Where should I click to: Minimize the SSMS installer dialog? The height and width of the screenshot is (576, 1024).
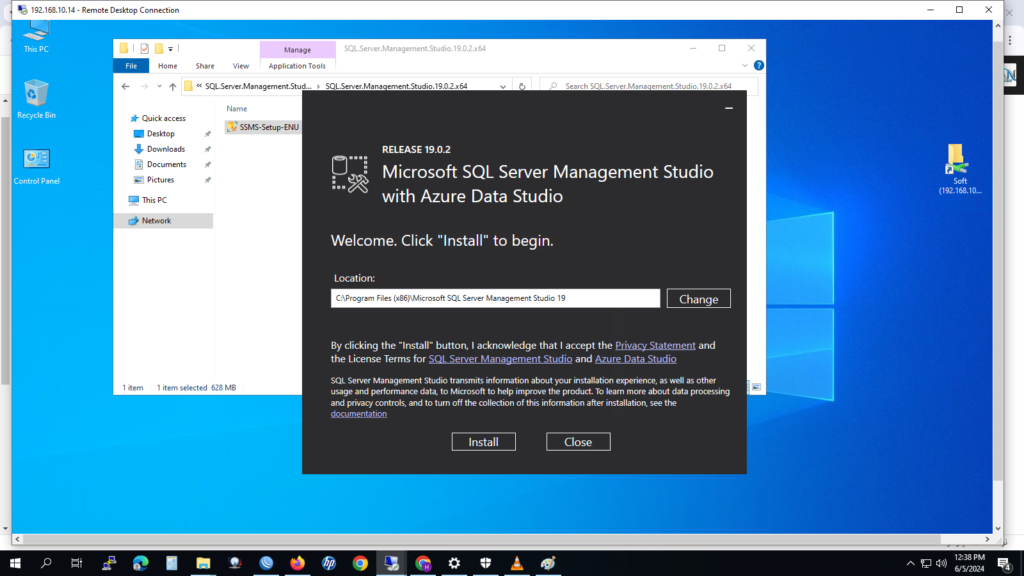[x=729, y=108]
